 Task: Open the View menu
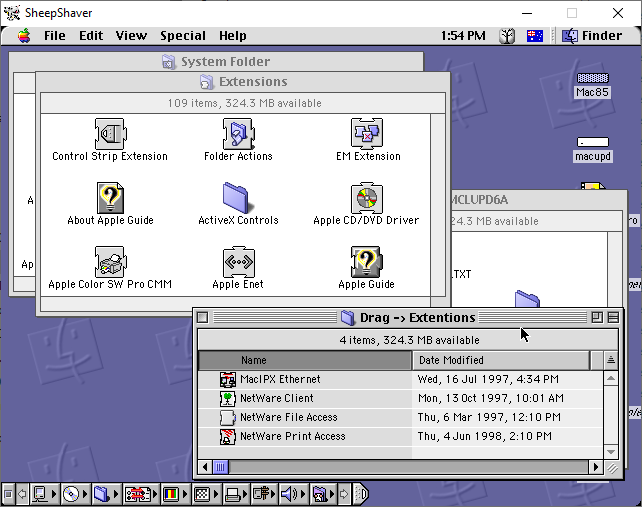click(131, 36)
